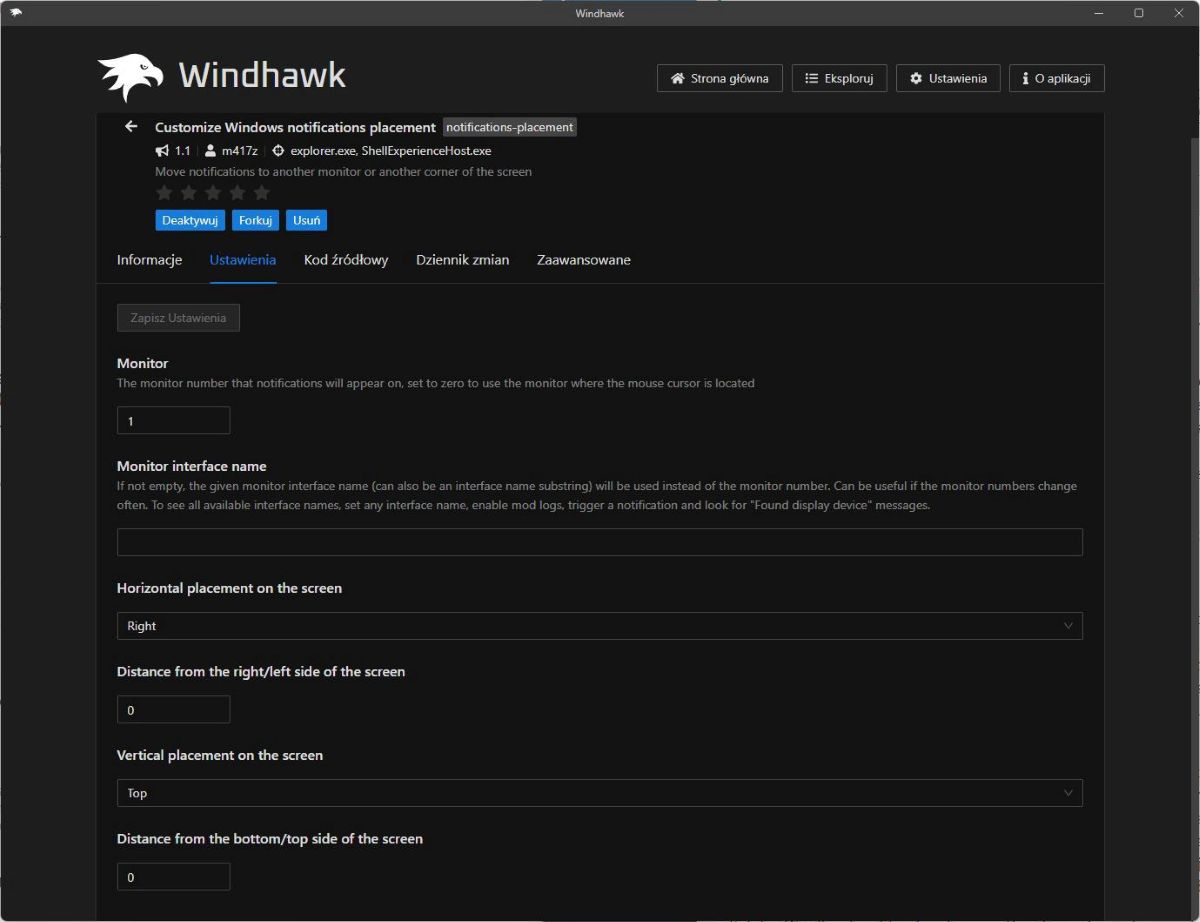
Task: Open the Eksploruj page
Action: click(x=839, y=78)
